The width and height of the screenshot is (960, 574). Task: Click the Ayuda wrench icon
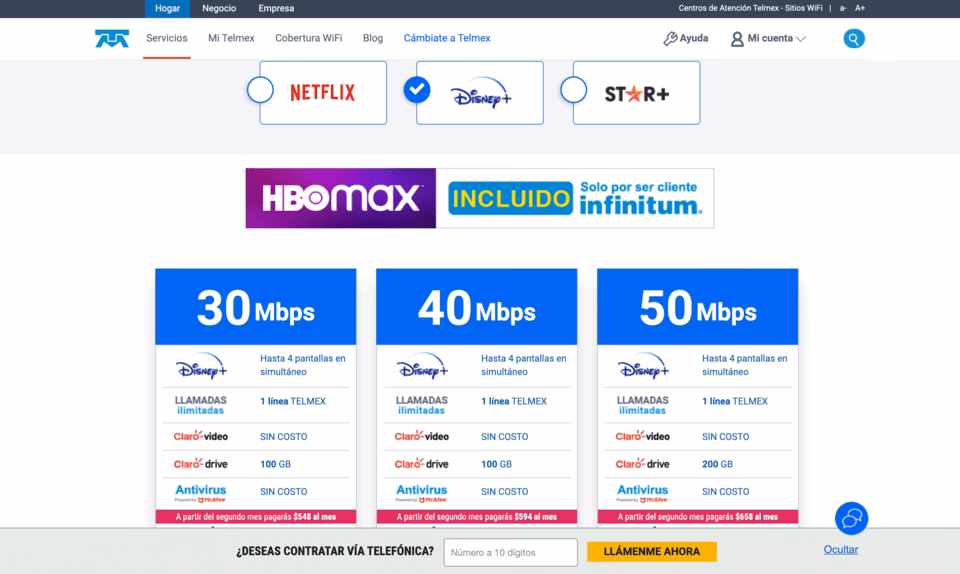[x=670, y=39]
